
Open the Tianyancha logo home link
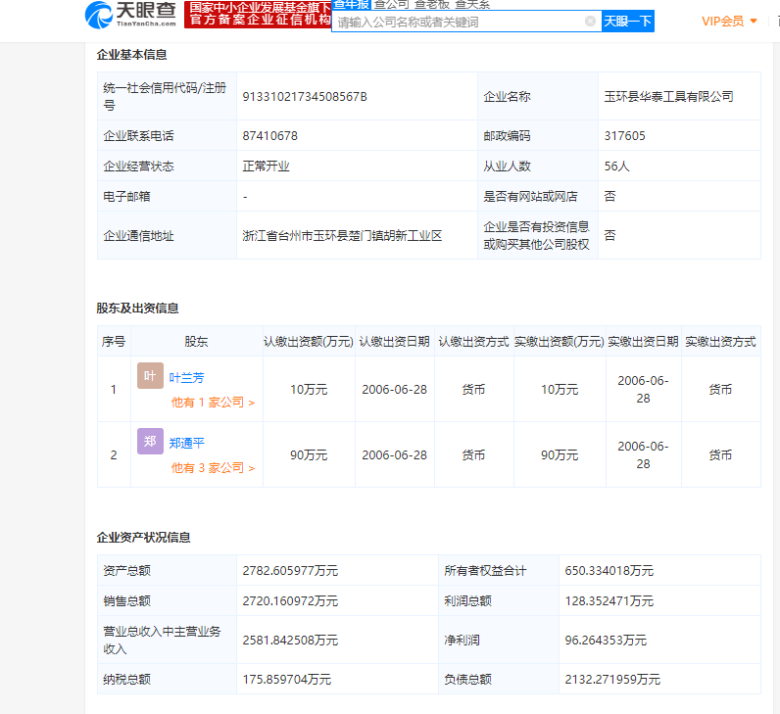pyautogui.click(x=130, y=14)
